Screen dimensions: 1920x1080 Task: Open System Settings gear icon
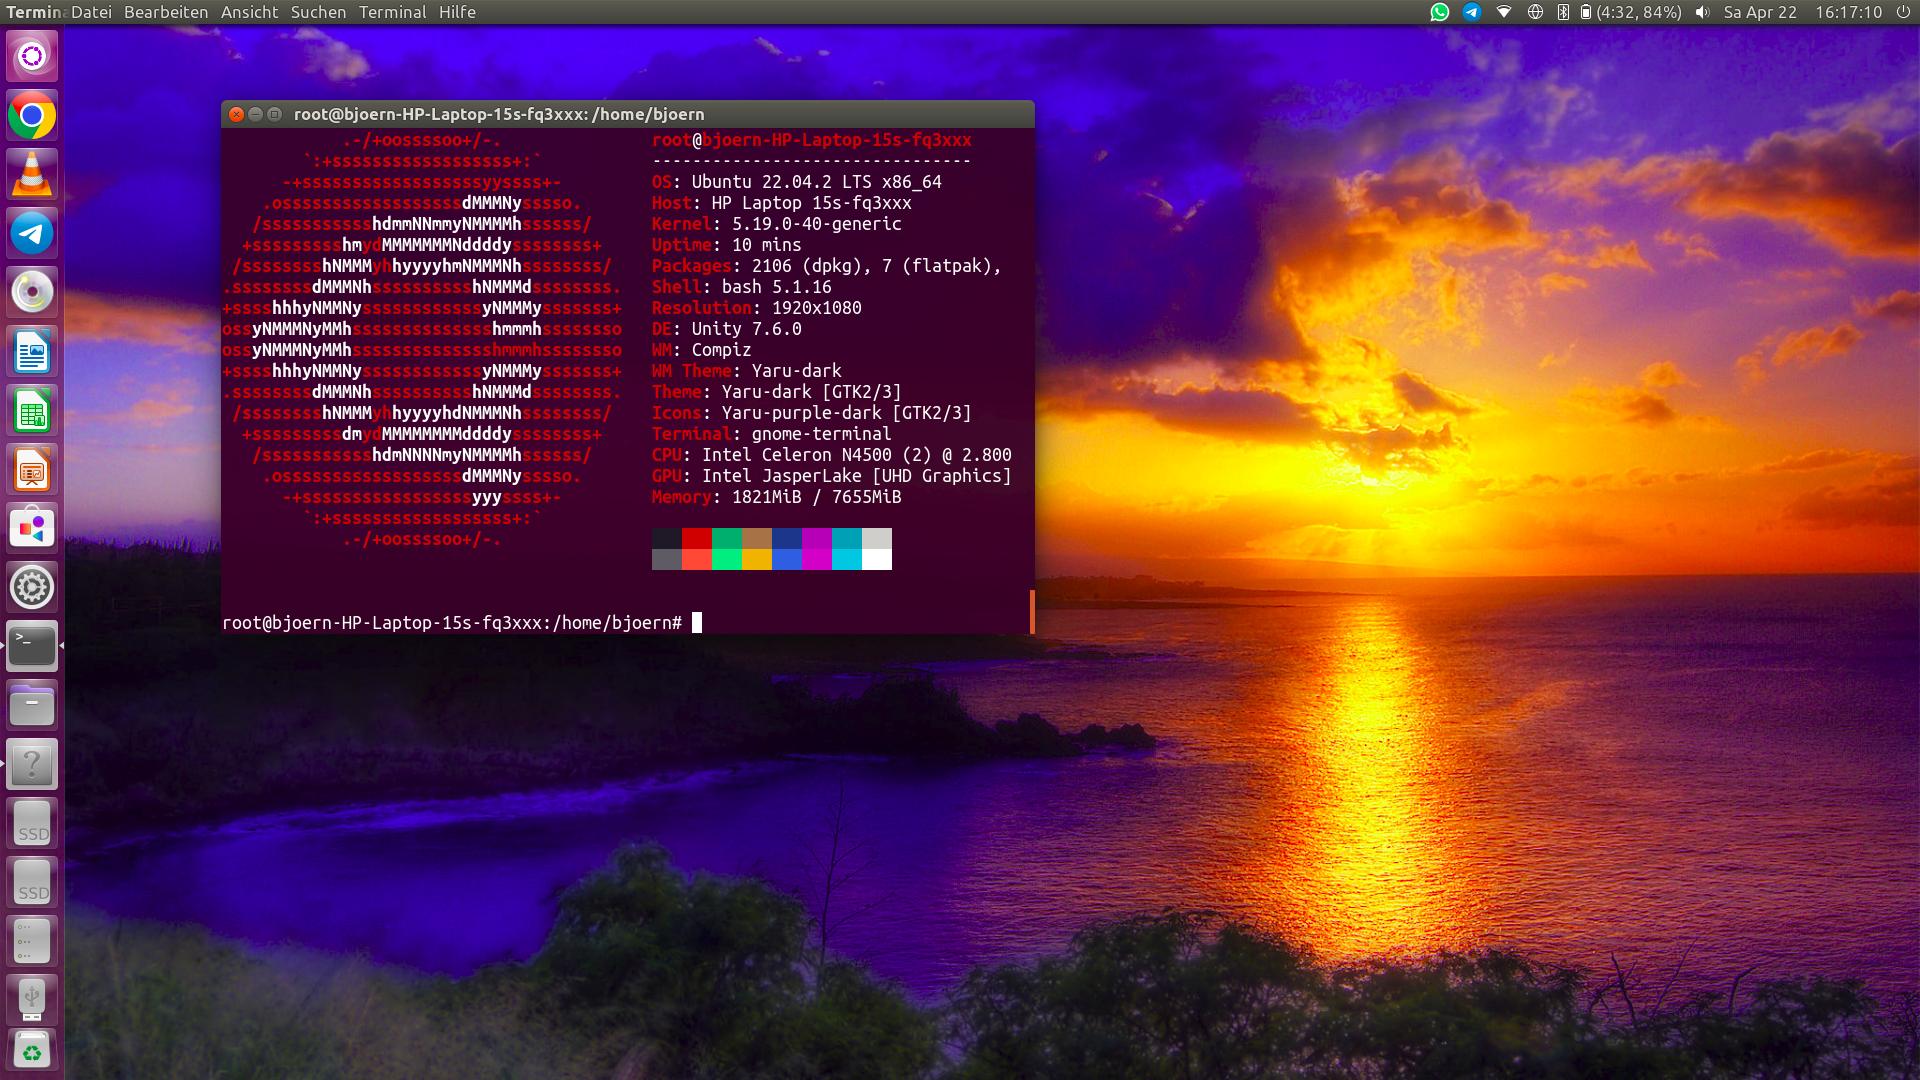(32, 587)
